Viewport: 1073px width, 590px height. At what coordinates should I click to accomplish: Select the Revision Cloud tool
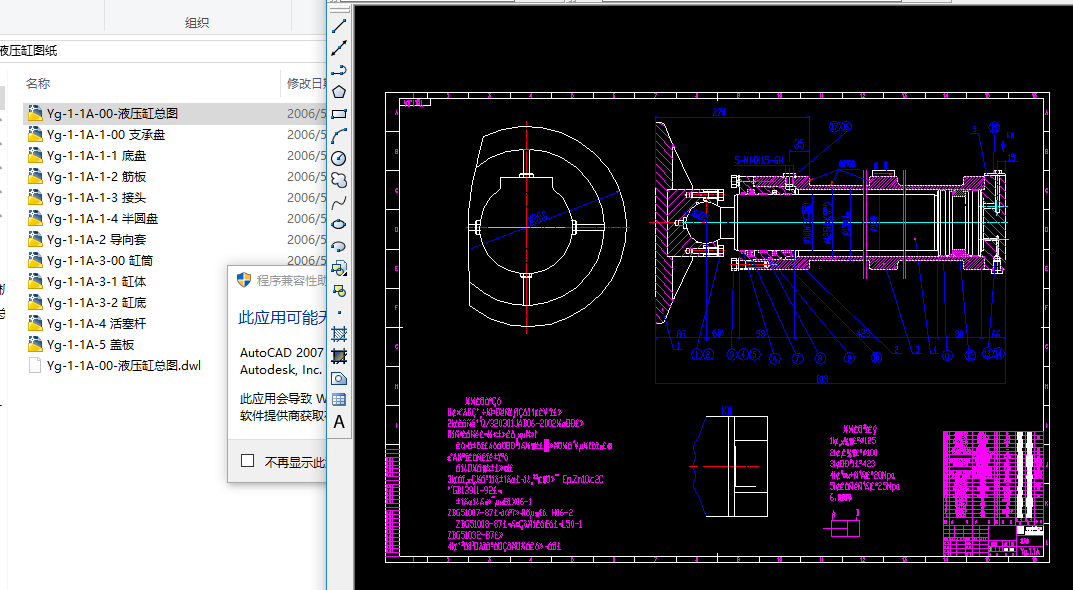pos(339,180)
